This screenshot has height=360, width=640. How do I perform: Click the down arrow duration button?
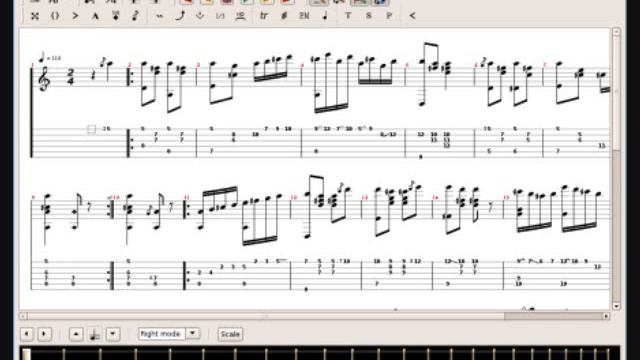pos(113,334)
